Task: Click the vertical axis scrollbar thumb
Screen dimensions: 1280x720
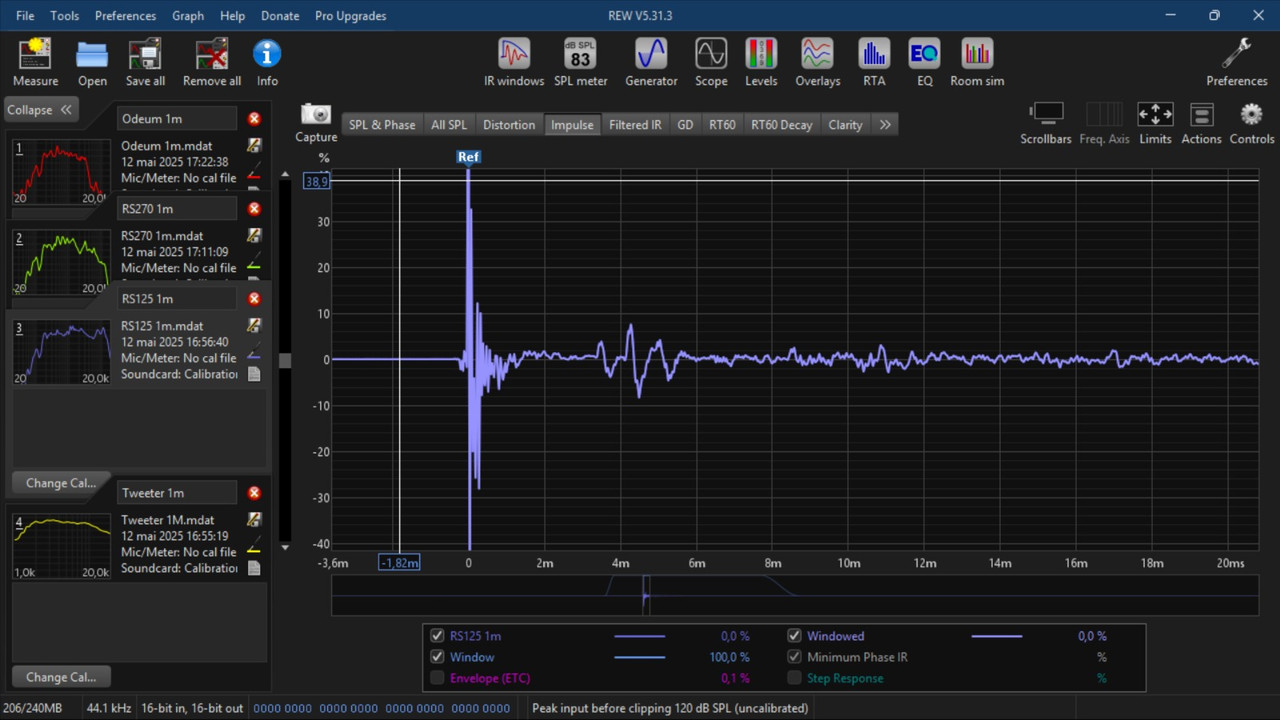Action: coord(285,361)
